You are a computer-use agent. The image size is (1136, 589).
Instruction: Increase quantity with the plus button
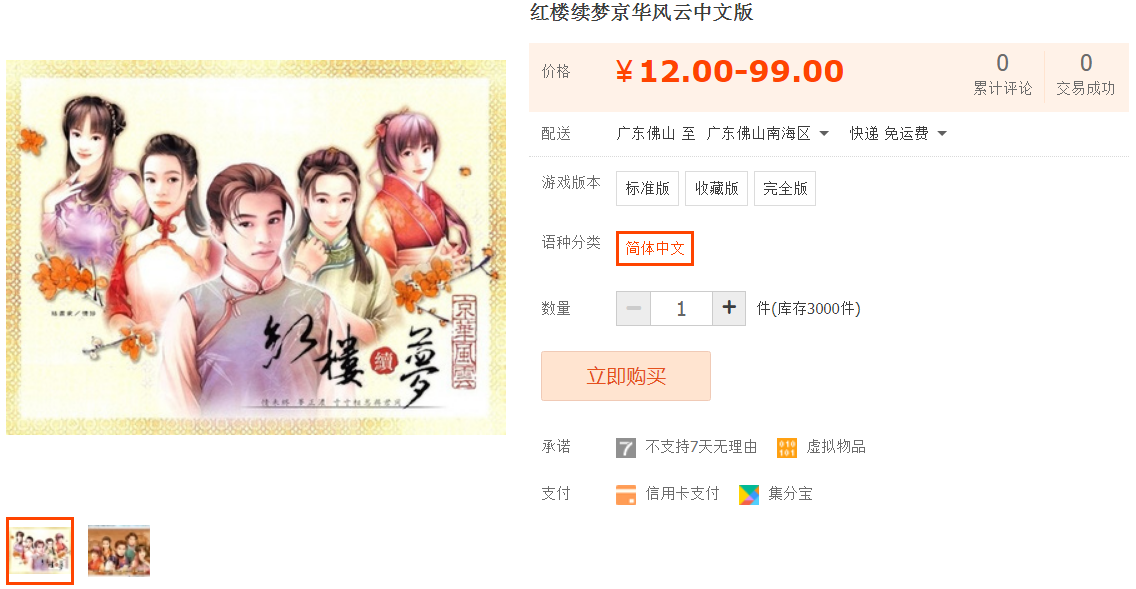pyautogui.click(x=729, y=309)
